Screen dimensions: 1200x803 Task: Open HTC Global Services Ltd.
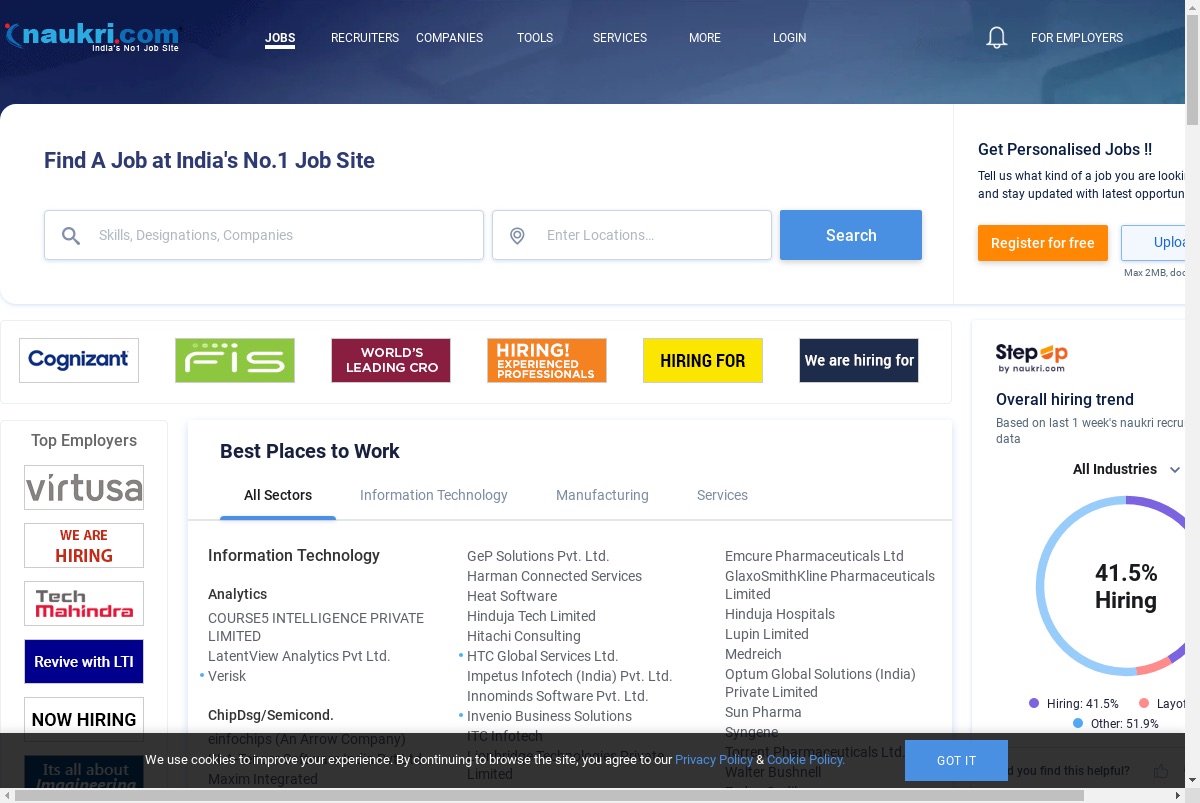pyautogui.click(x=543, y=656)
